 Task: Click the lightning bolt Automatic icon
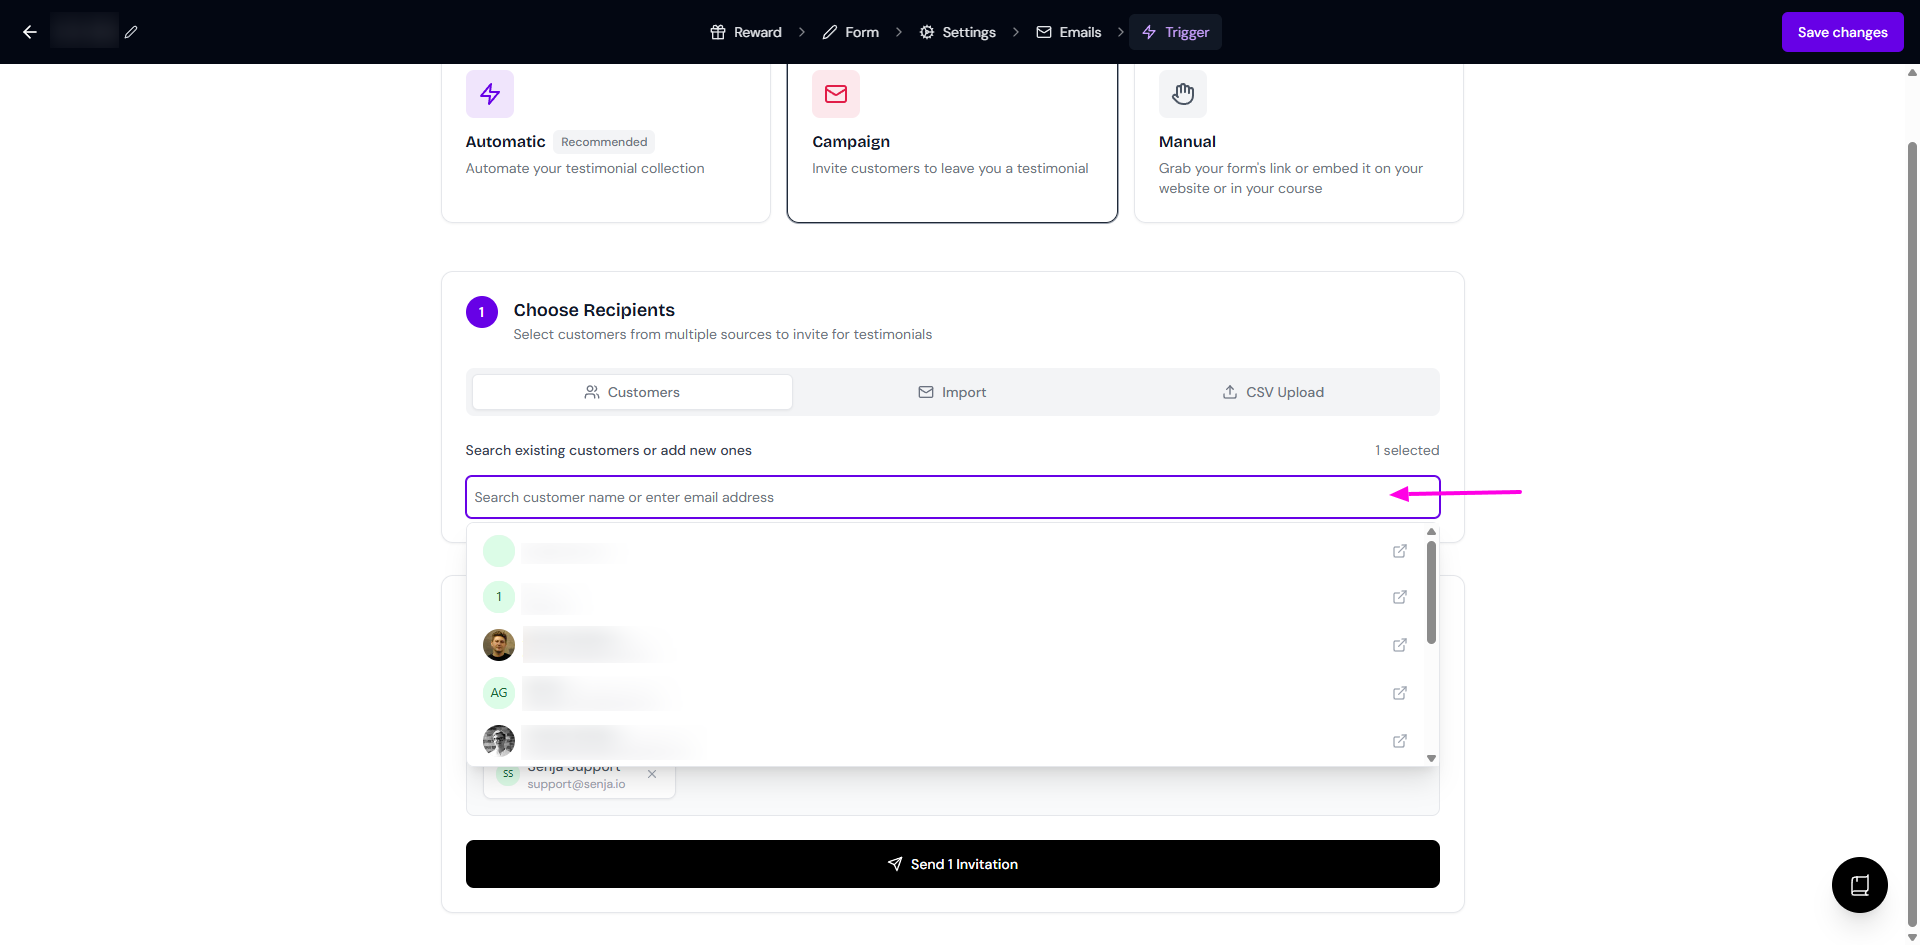(x=490, y=94)
